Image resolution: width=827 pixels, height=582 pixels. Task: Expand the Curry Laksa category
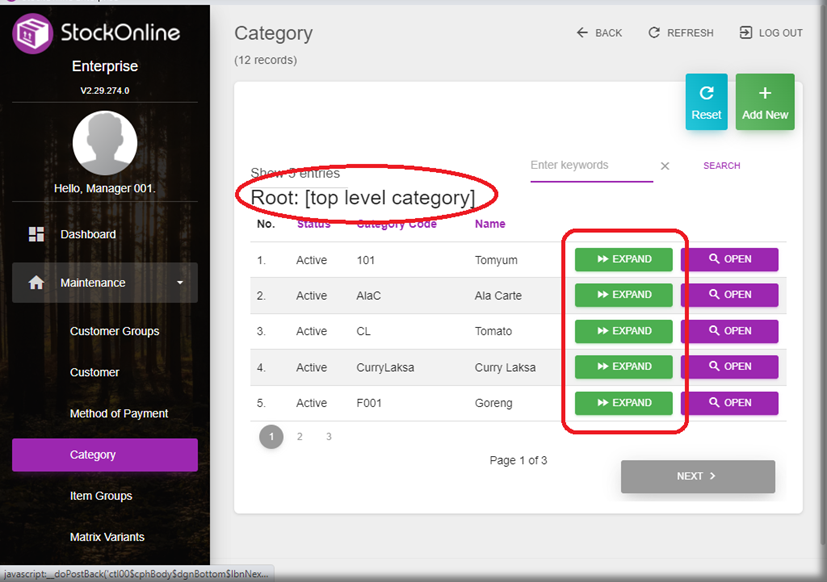click(x=623, y=367)
